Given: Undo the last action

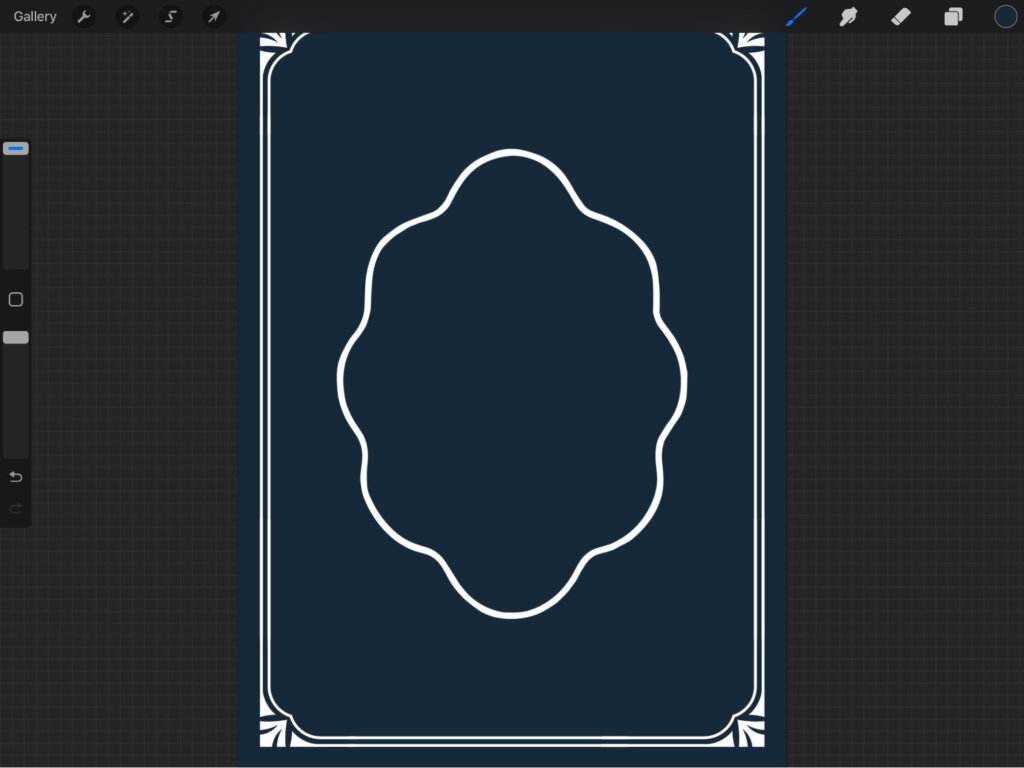Looking at the screenshot, I should (16, 476).
